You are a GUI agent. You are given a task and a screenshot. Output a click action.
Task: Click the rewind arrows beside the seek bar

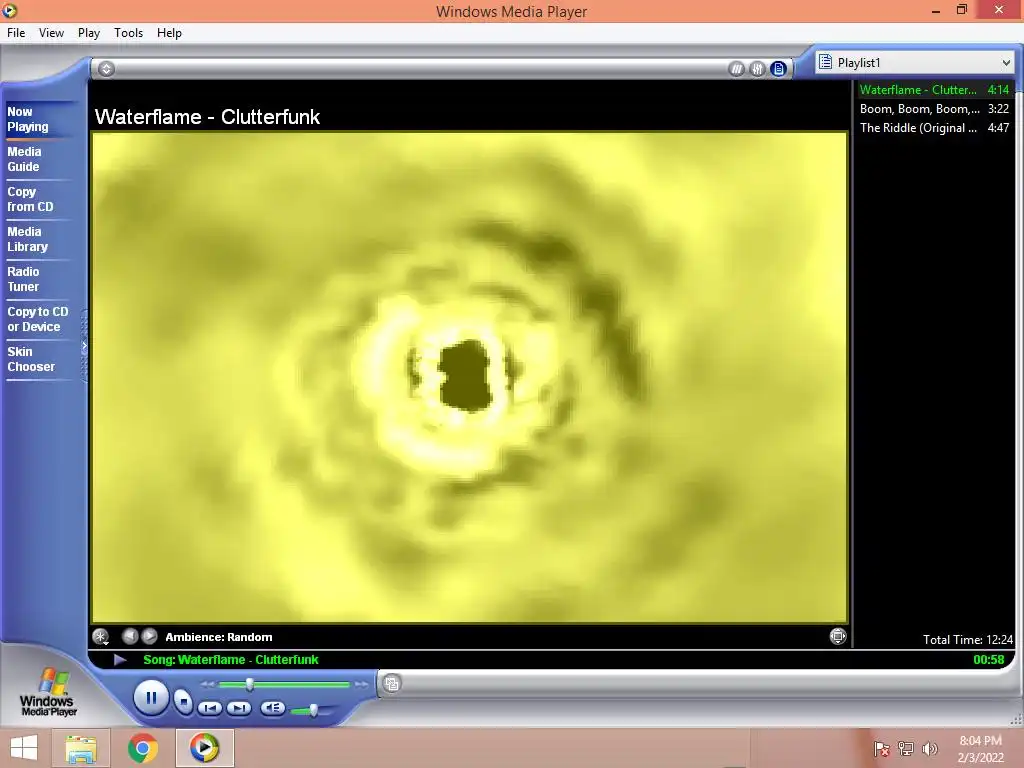tap(208, 684)
